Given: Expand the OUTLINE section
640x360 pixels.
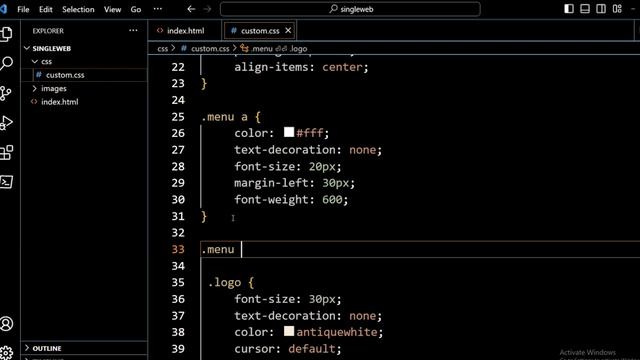Looking at the screenshot, I should [x=84, y=348].
